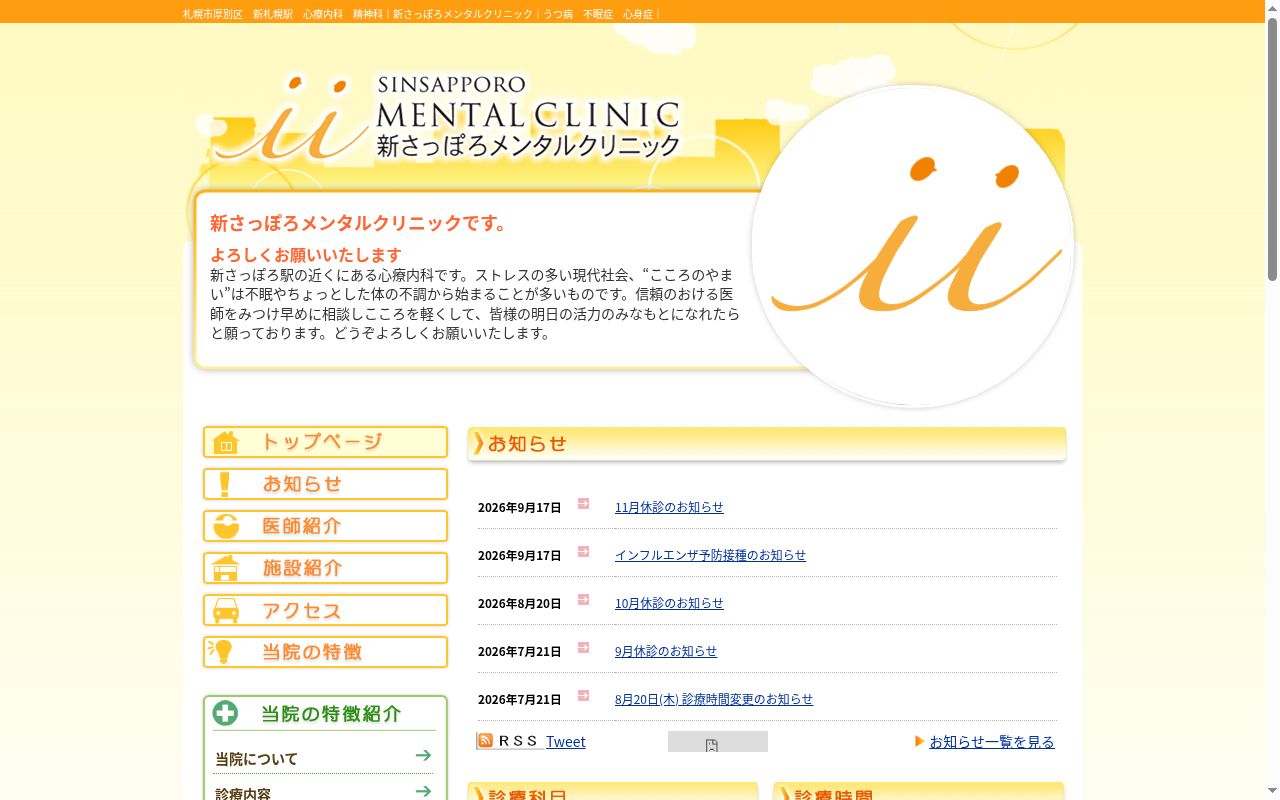Open the 10月休診のお知らせ link
The width and height of the screenshot is (1280, 800).
click(x=669, y=603)
